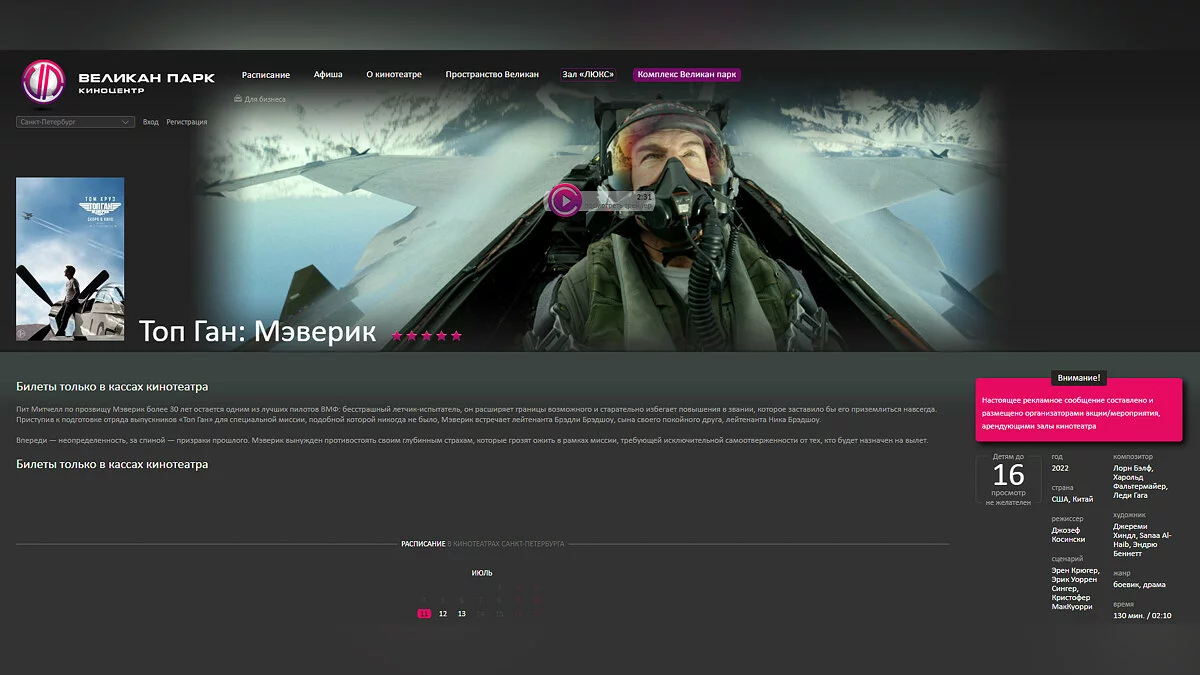Open the Санкт-Петербург city dropdown
This screenshot has height=675, width=1200.
click(75, 122)
